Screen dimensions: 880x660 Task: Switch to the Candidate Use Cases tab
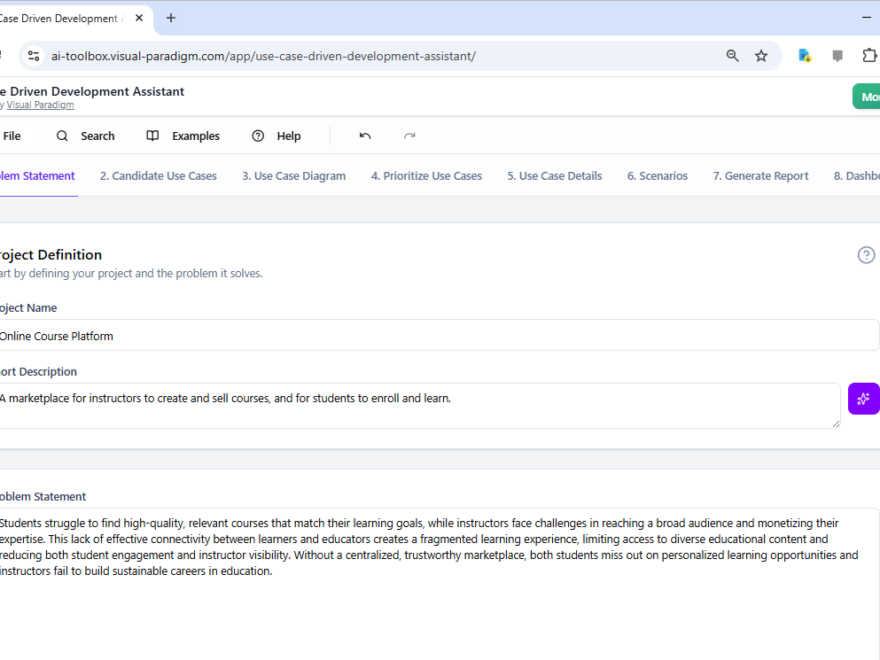pyautogui.click(x=158, y=176)
